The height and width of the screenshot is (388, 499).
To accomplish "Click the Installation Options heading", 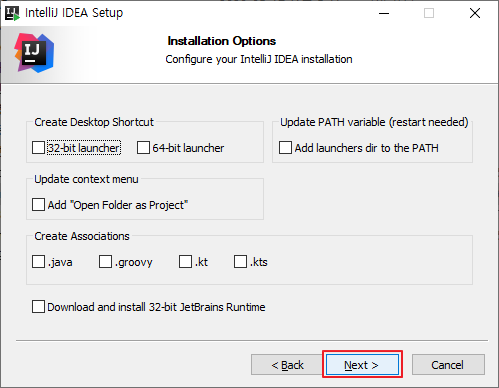I will coord(222,41).
